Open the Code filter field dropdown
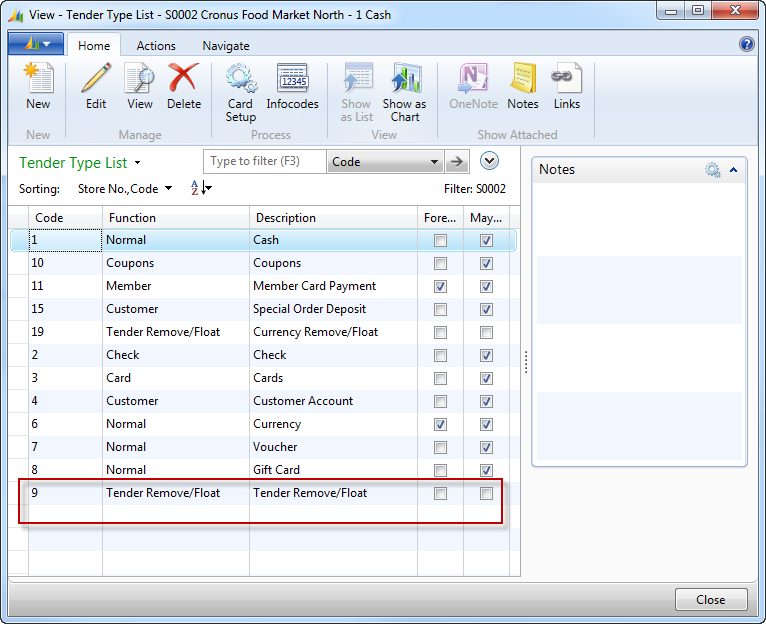Screen dimensions: 766x624 click(434, 162)
